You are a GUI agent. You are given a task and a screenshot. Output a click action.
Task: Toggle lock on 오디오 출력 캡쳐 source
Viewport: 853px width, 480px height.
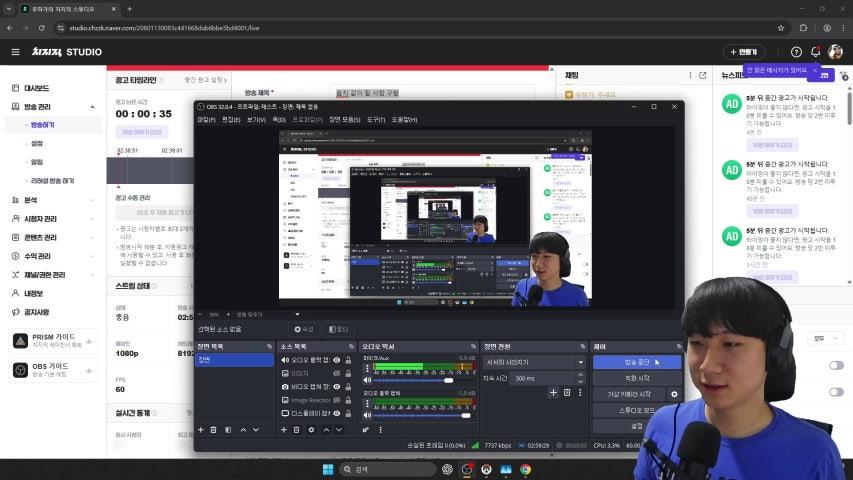click(348, 360)
